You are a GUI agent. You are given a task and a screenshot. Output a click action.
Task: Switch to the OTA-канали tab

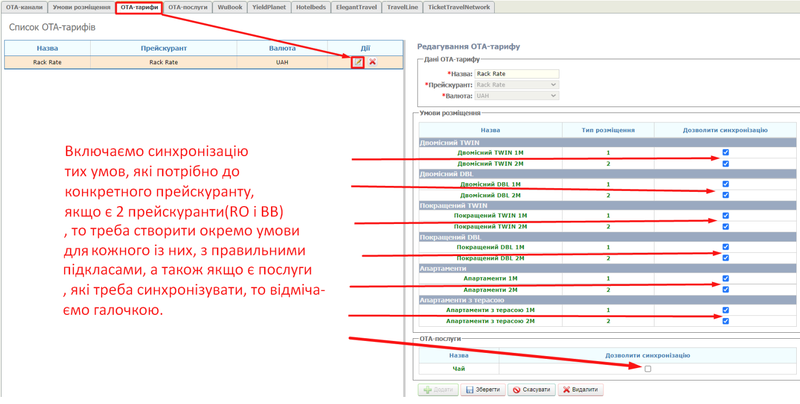click(24, 7)
